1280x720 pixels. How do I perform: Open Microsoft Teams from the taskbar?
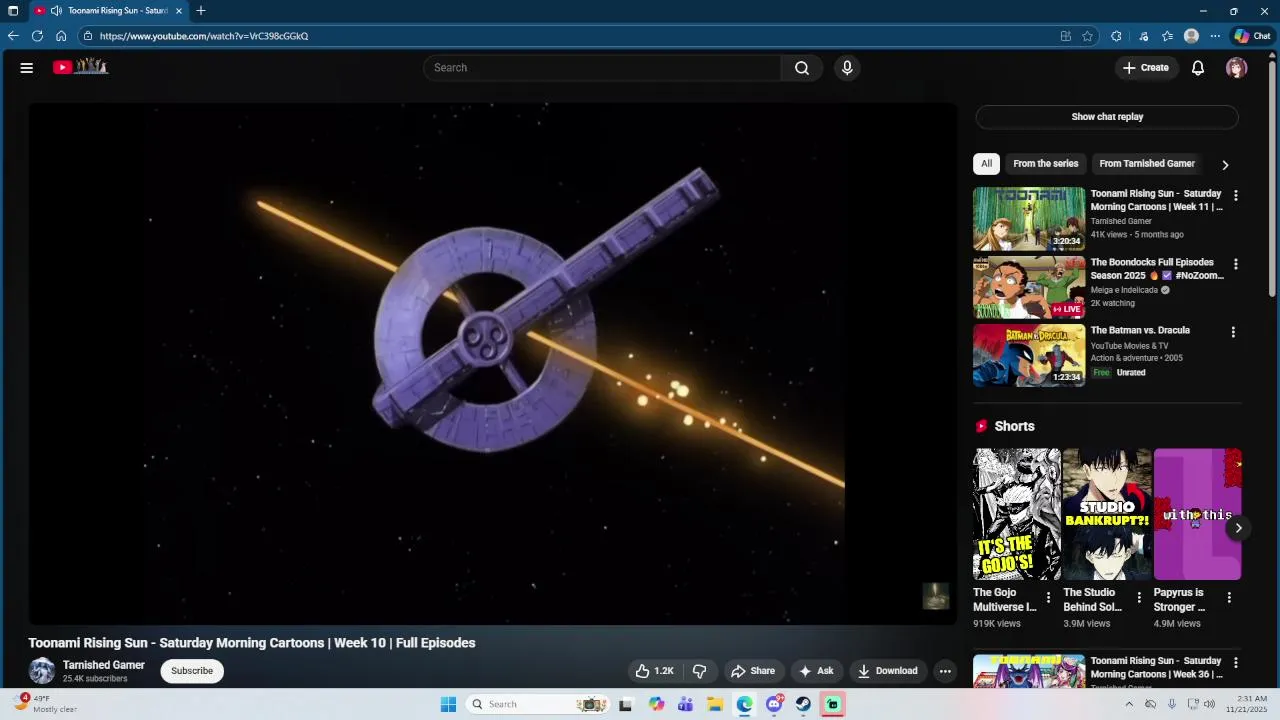point(685,704)
